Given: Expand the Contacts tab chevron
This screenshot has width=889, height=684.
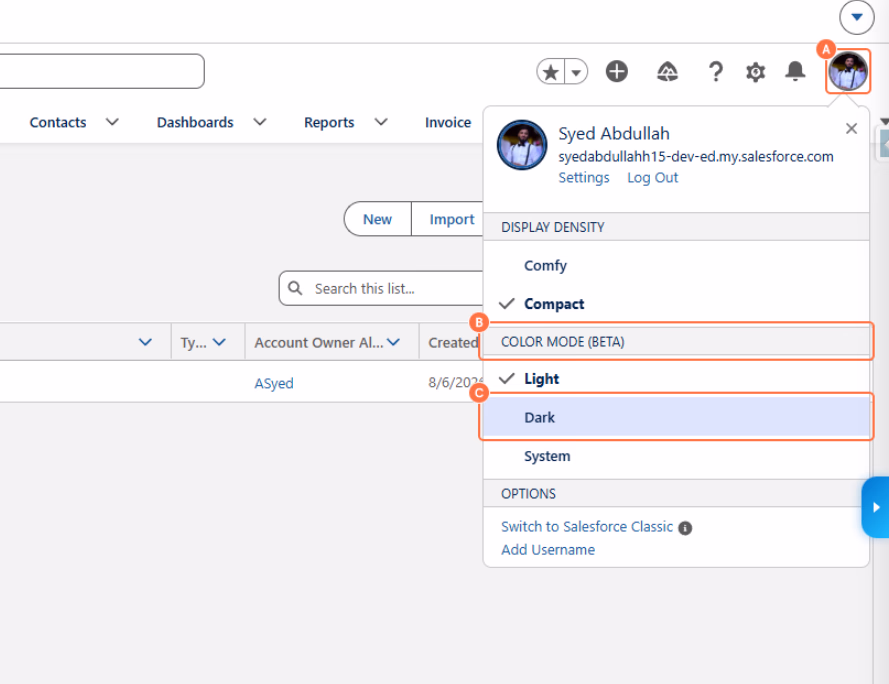Looking at the screenshot, I should click(112, 122).
